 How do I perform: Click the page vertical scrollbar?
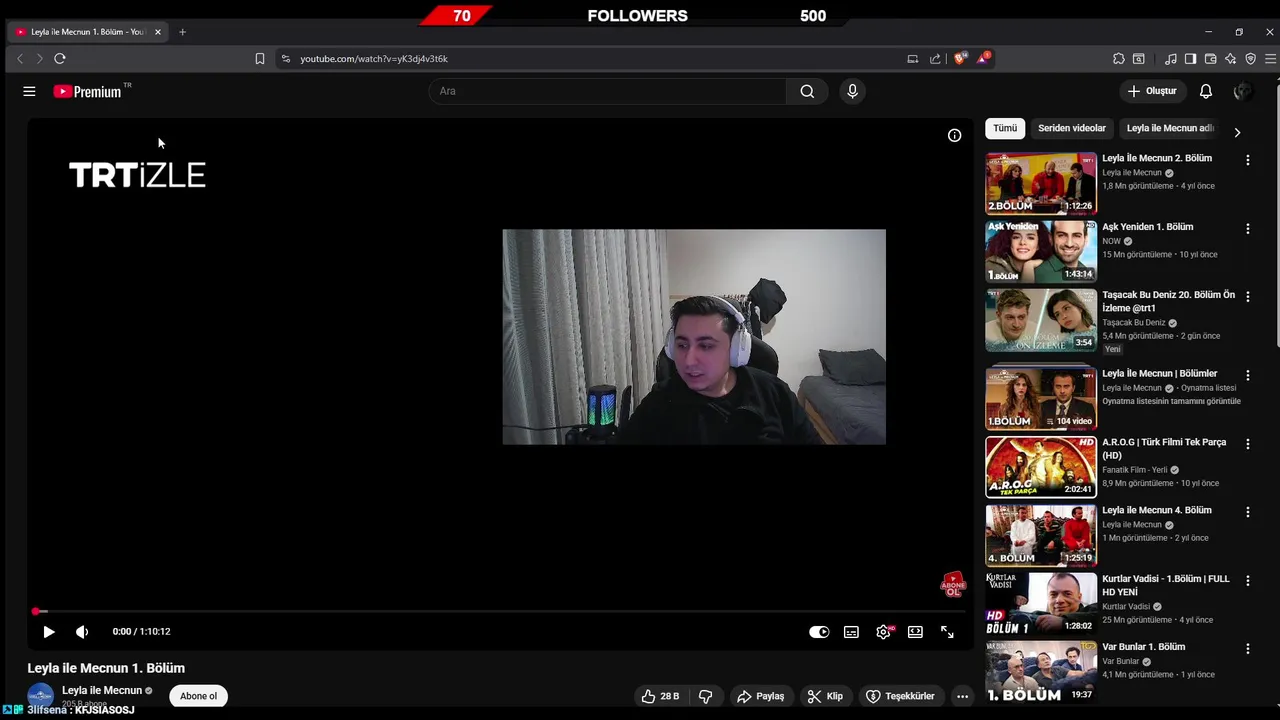point(1276,215)
